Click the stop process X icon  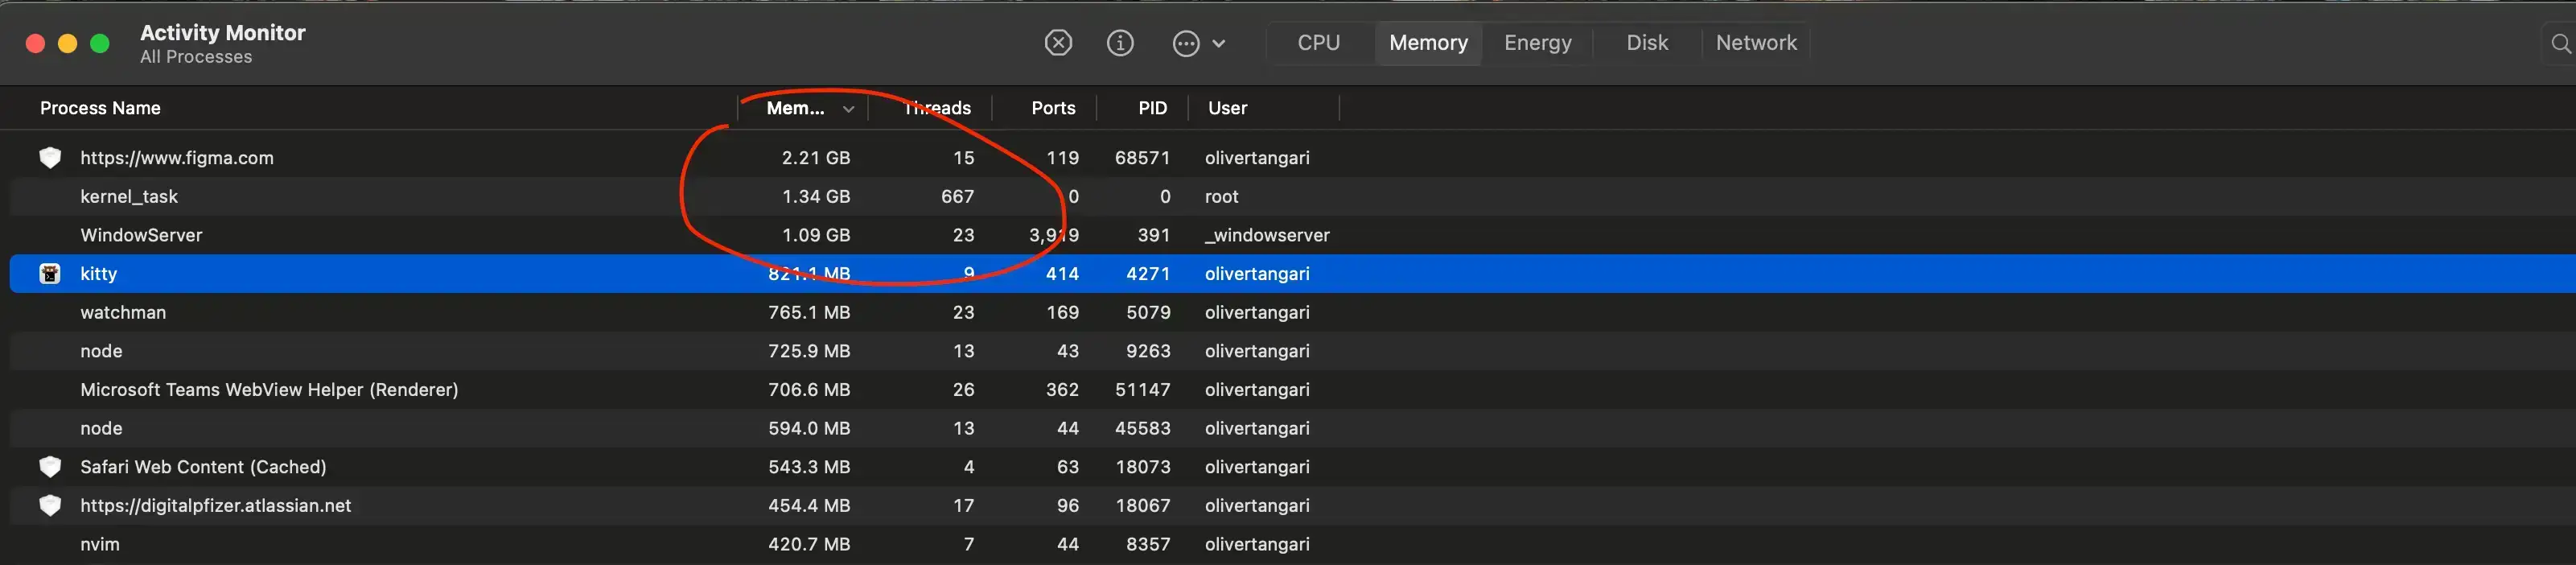coord(1058,43)
